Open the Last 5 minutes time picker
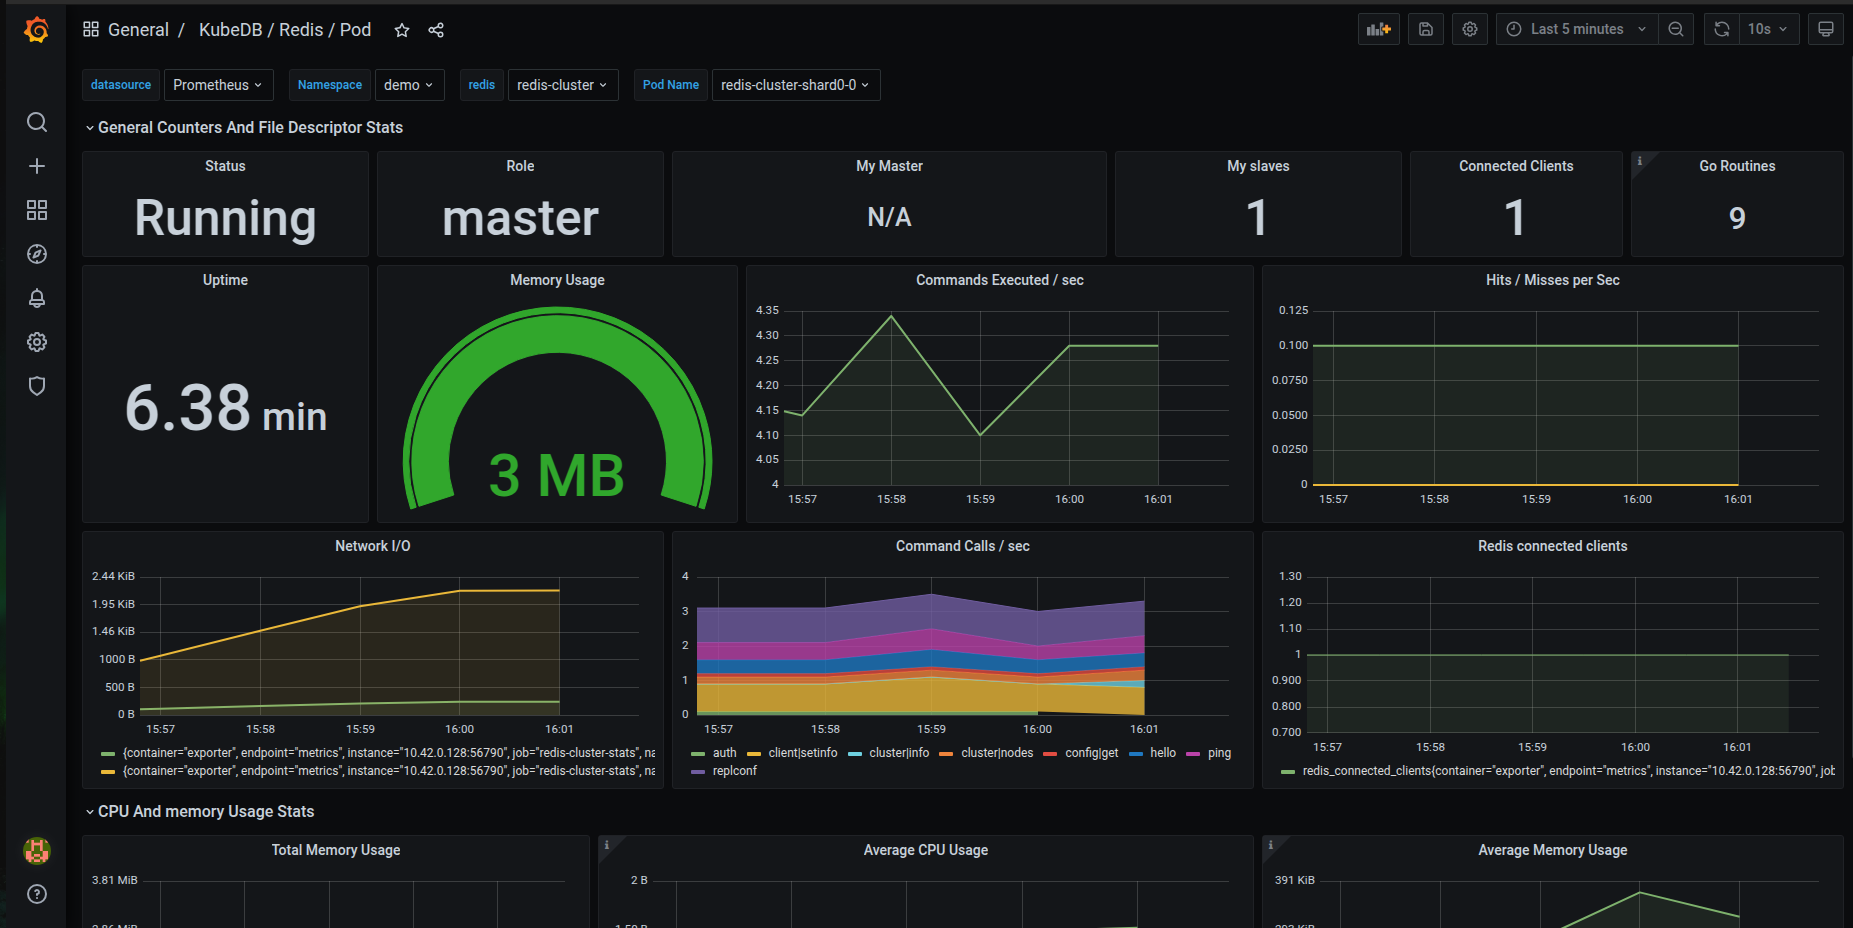This screenshot has width=1853, height=928. click(x=1577, y=29)
